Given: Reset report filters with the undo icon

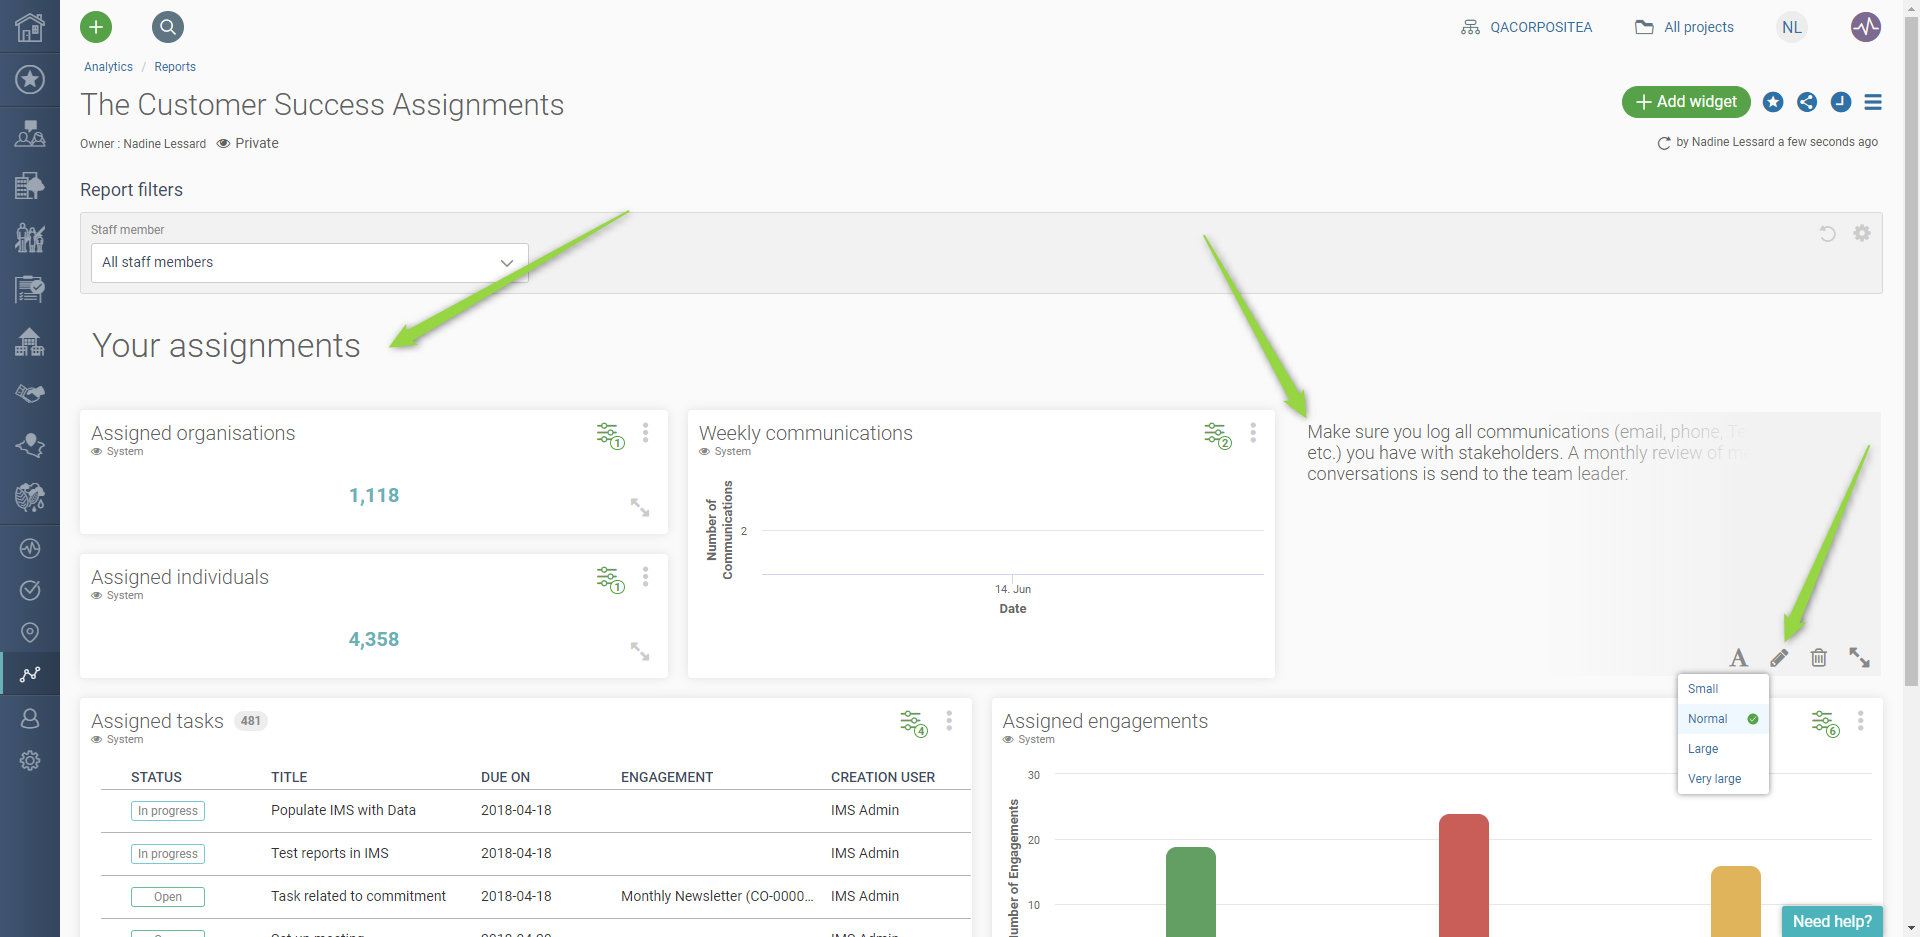Looking at the screenshot, I should 1827,233.
